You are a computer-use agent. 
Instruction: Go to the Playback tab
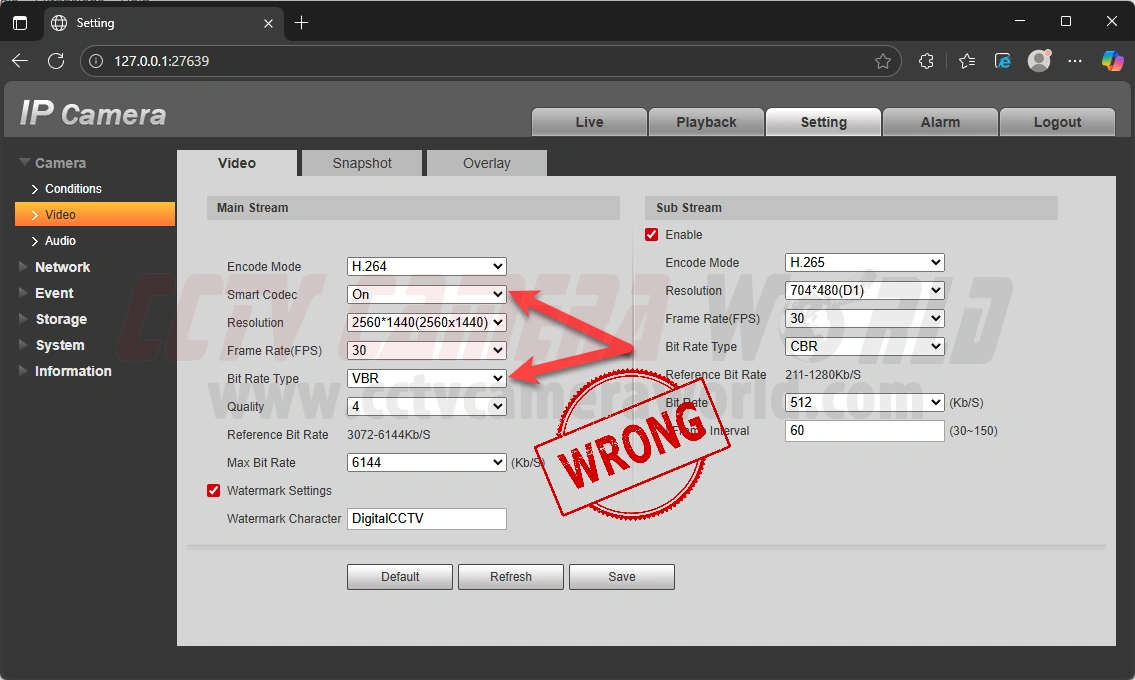tap(706, 122)
